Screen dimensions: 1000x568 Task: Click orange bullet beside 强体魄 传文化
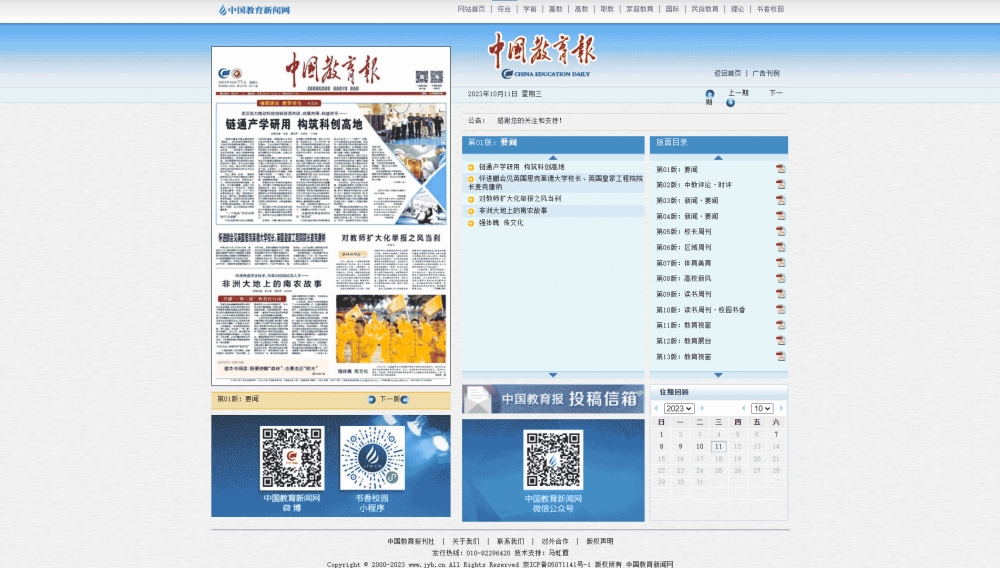point(471,223)
